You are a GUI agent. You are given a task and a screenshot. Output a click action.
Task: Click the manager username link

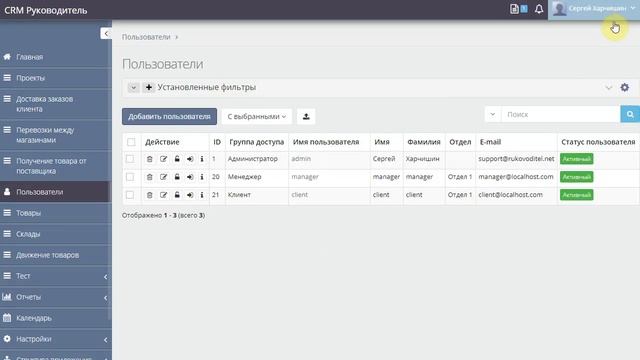[x=305, y=177]
